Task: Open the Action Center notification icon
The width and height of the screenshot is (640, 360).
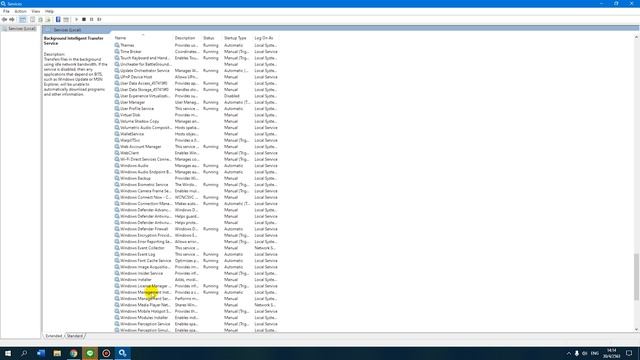Action: (629, 353)
